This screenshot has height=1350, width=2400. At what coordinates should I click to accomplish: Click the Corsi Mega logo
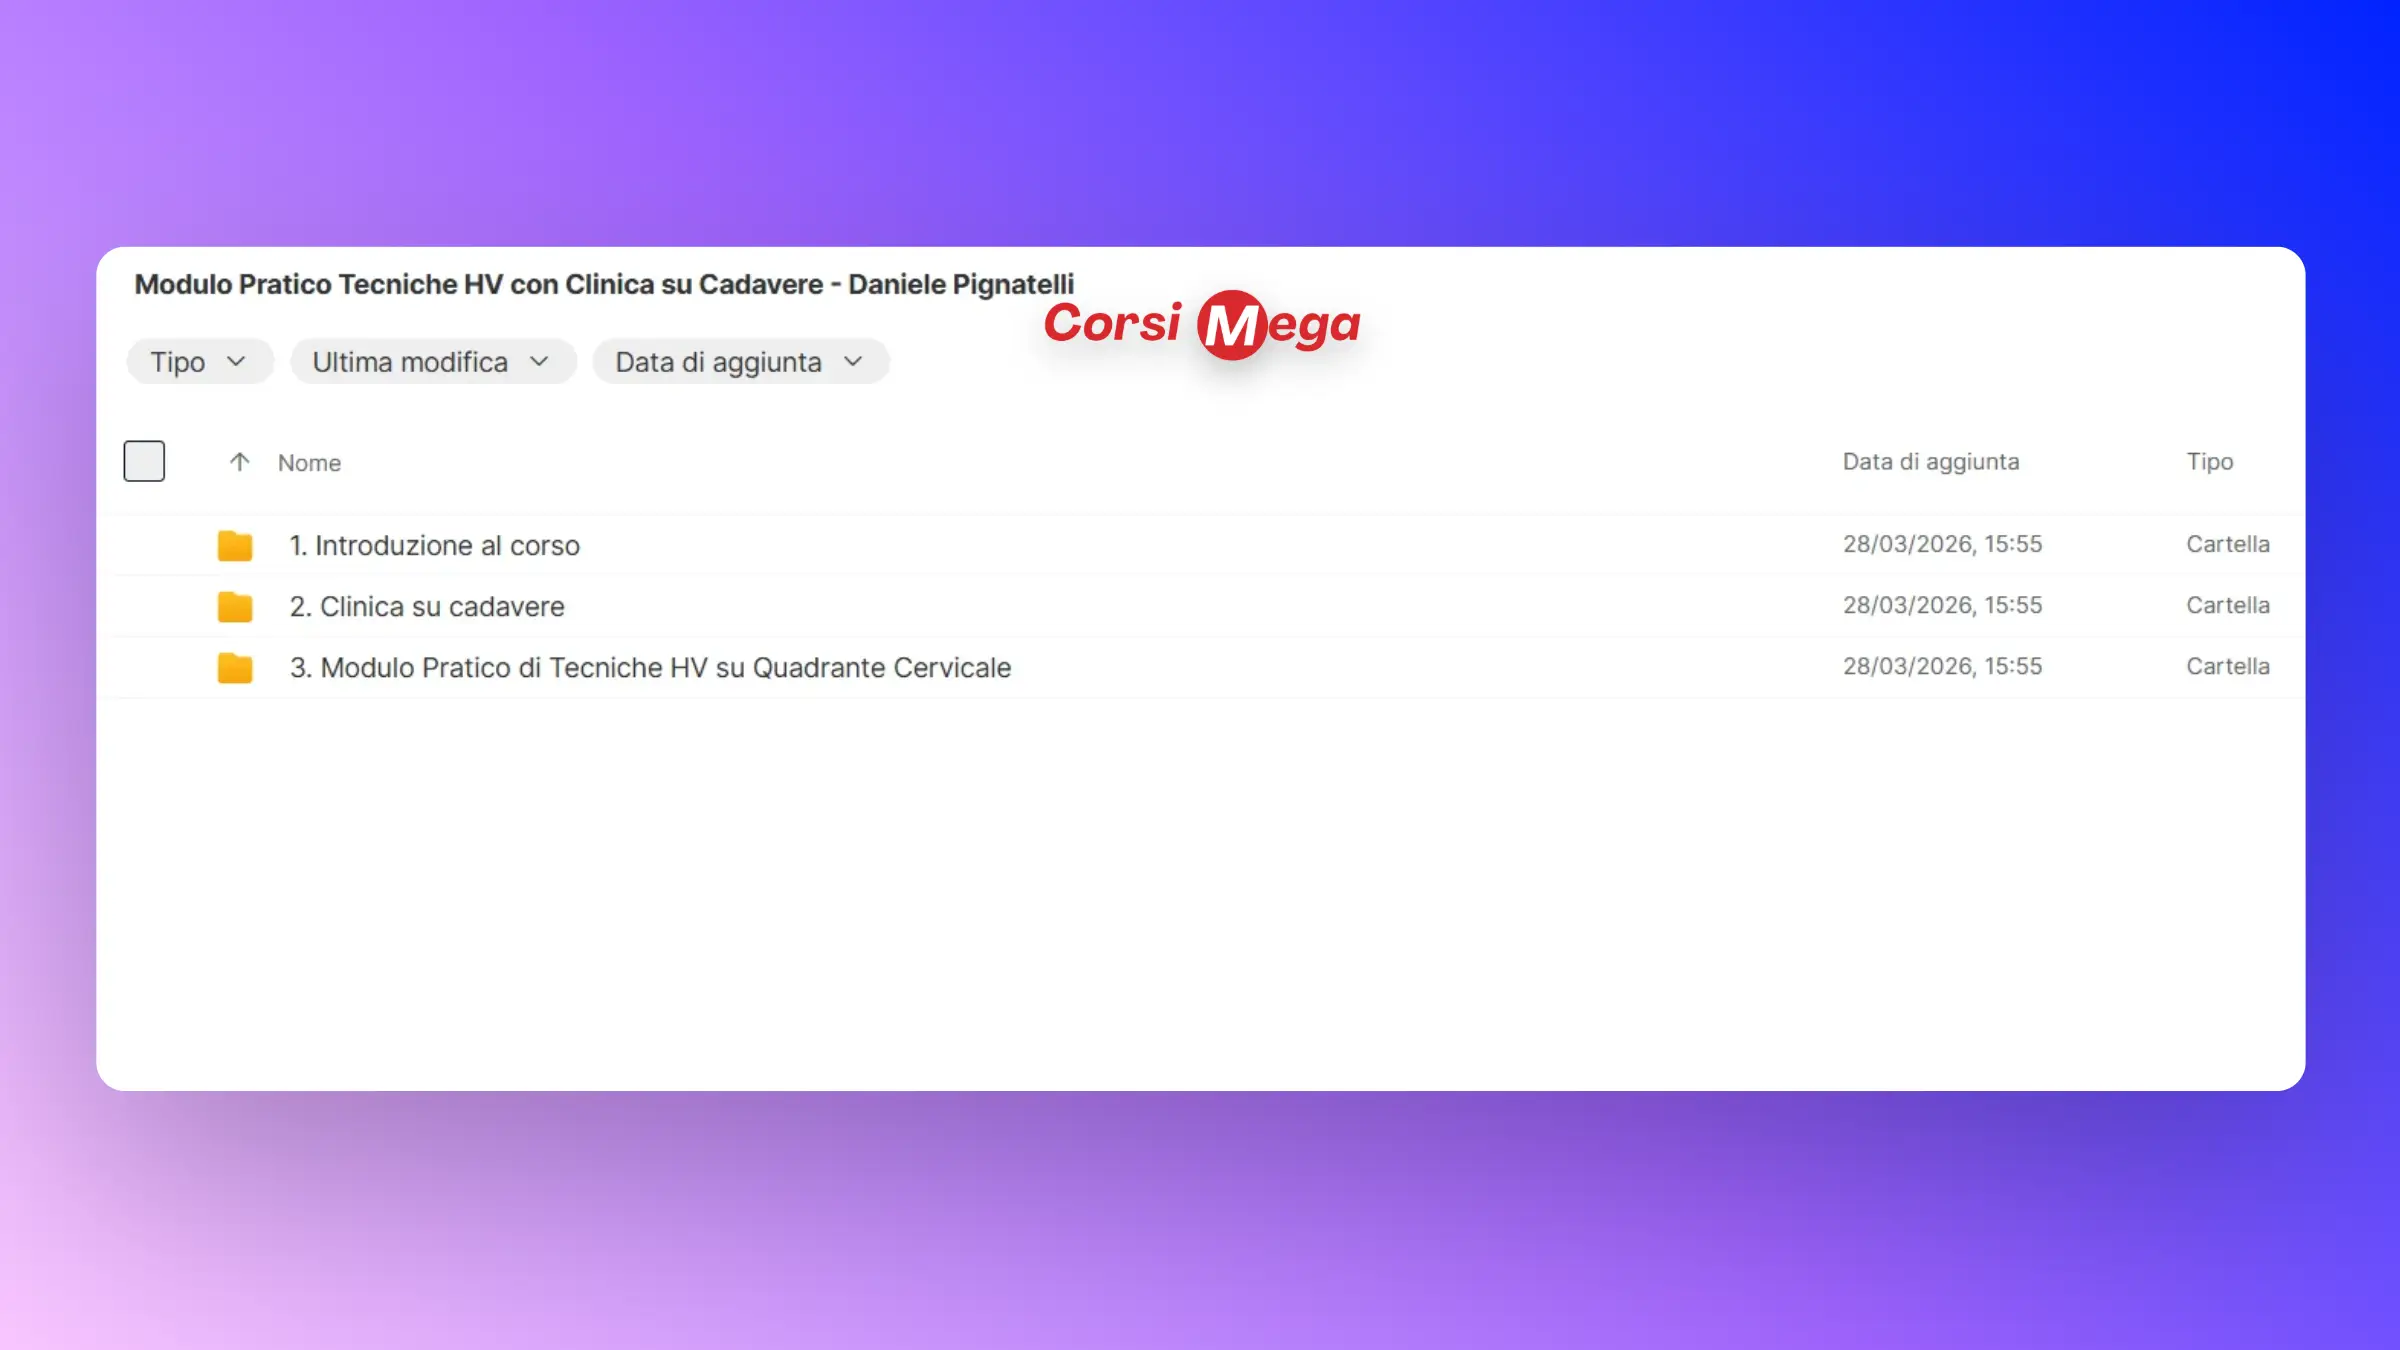pyautogui.click(x=1202, y=325)
